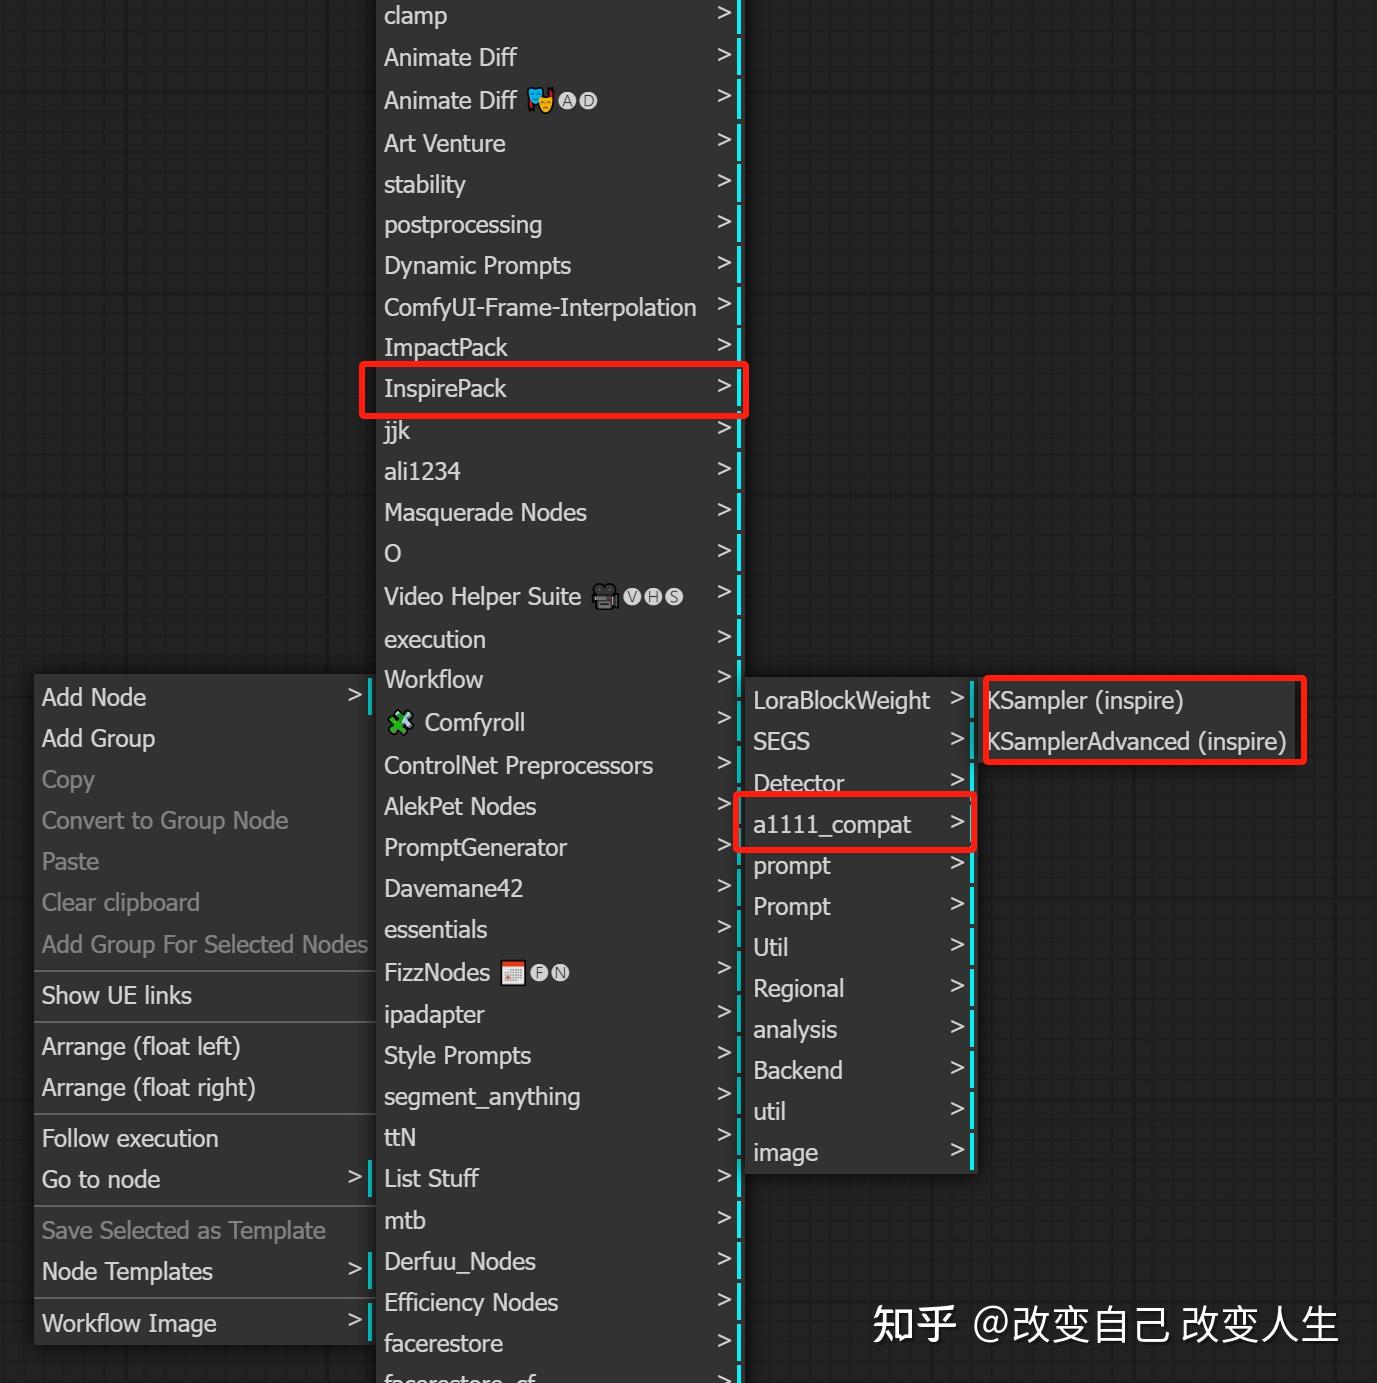Open the ali1234 category
Image resolution: width=1377 pixels, height=1383 pixels.
pyautogui.click(x=559, y=471)
